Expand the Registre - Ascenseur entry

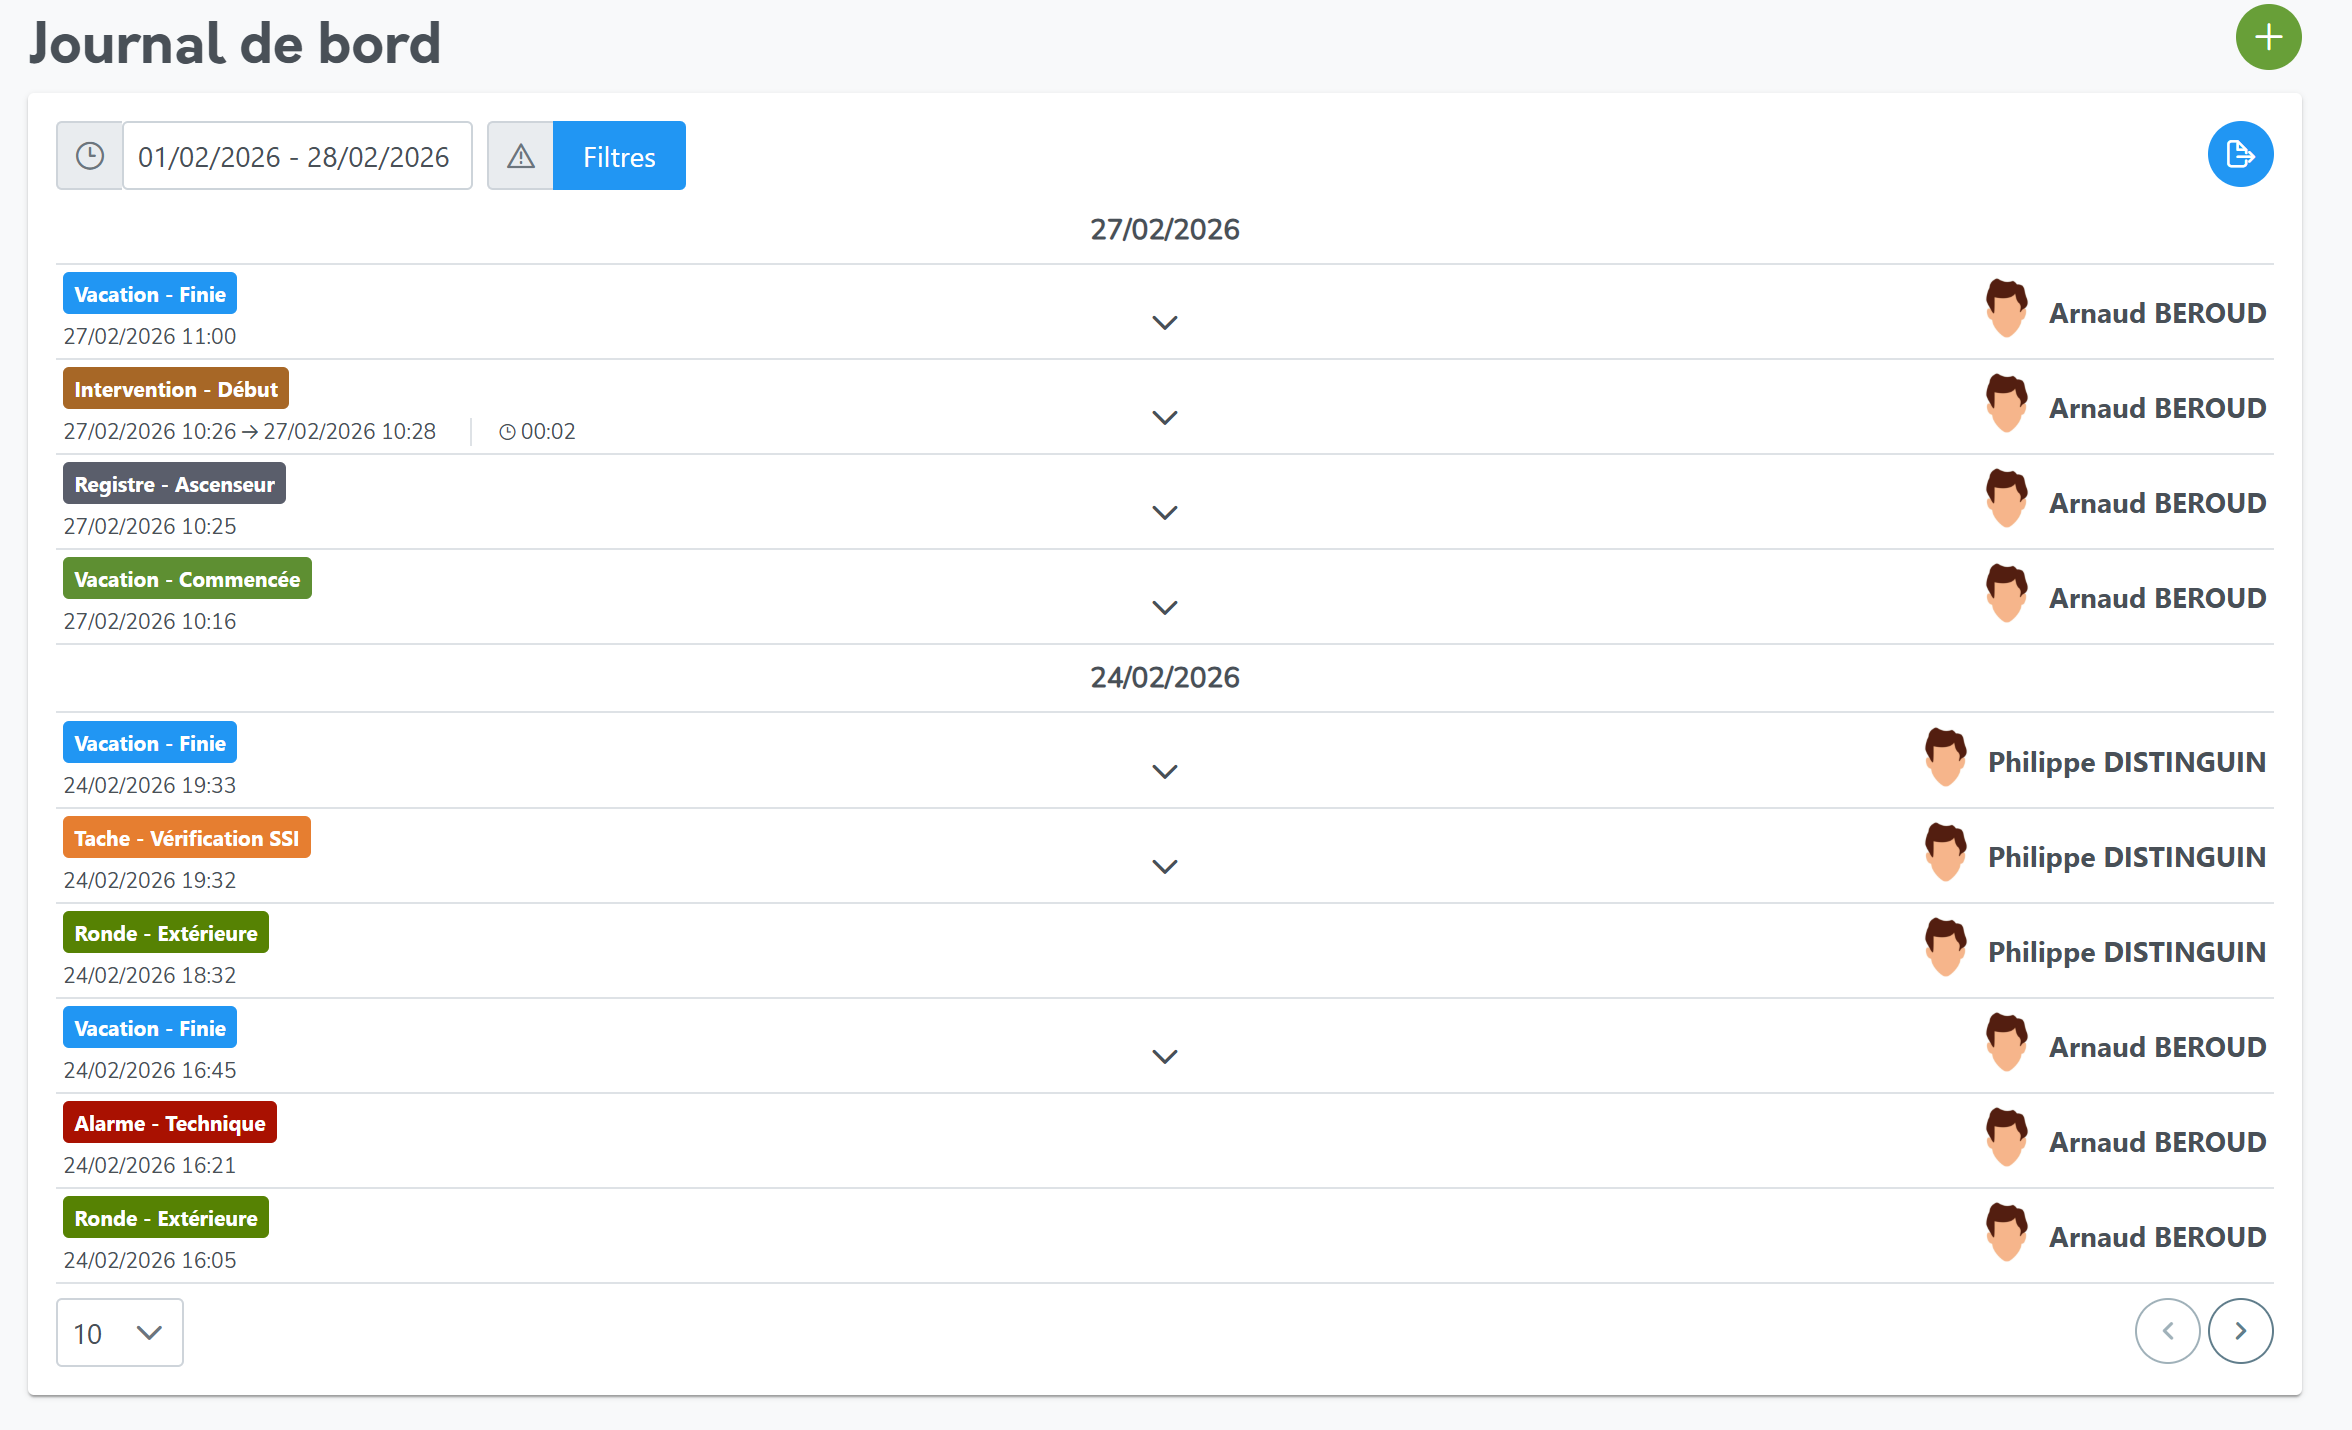click(x=1164, y=513)
